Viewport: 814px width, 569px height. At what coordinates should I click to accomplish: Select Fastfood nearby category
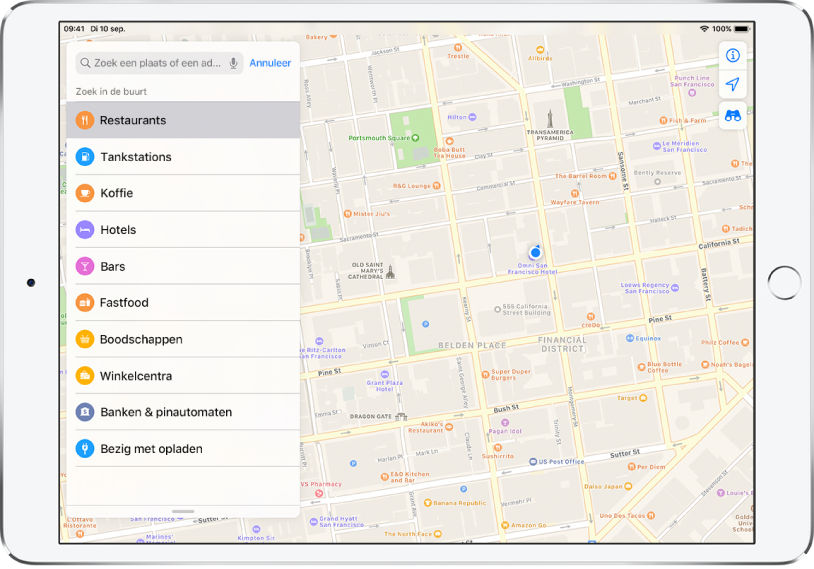pos(124,303)
